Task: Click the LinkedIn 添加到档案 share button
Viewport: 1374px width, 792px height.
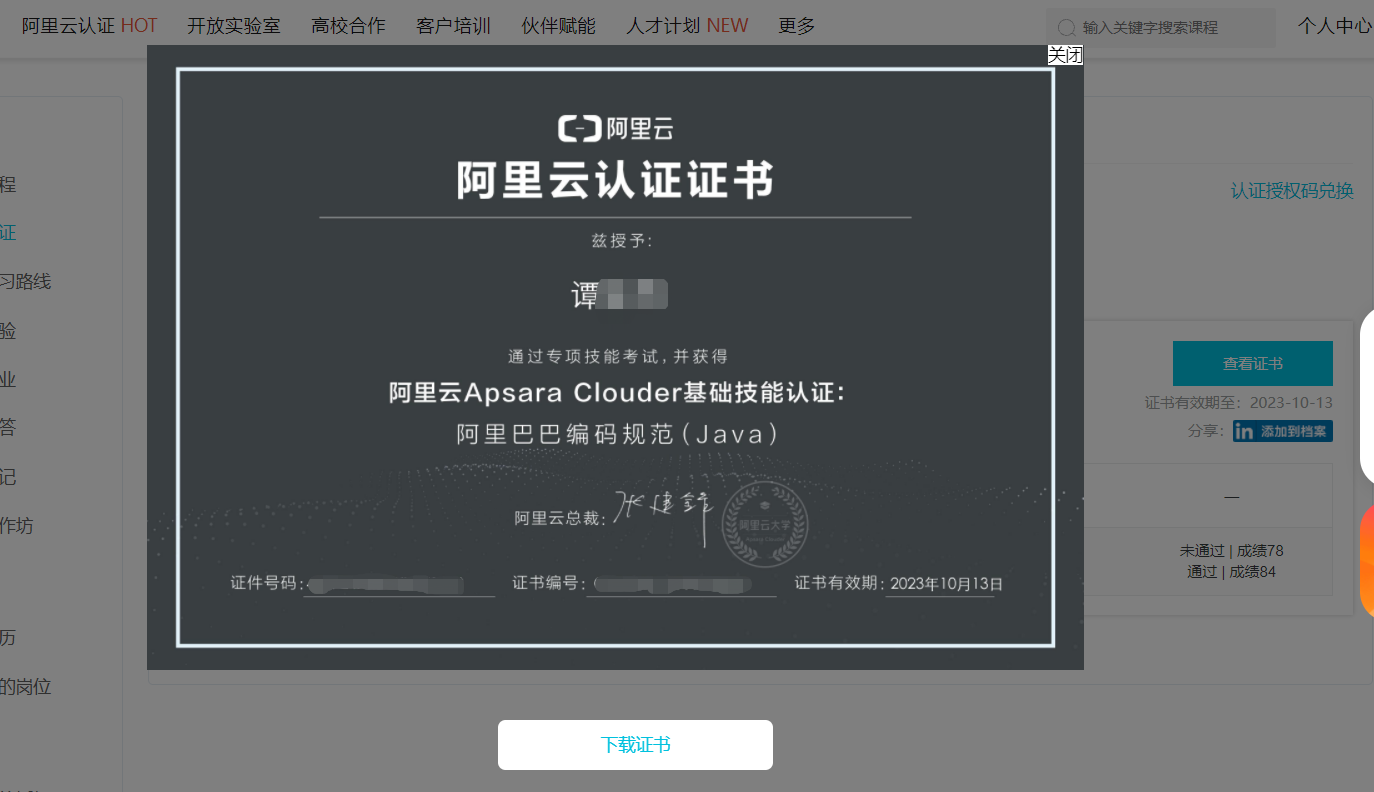Action: [1282, 431]
